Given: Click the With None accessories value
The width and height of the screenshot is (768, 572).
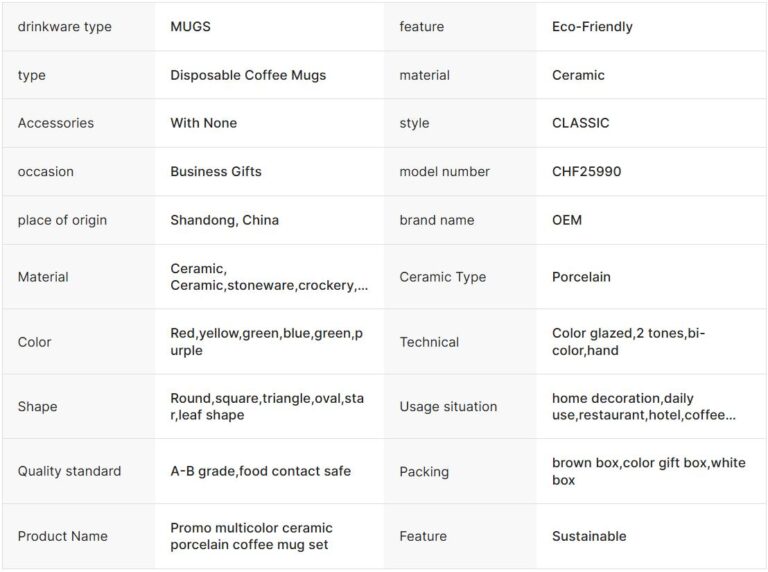Looking at the screenshot, I should 203,123.
